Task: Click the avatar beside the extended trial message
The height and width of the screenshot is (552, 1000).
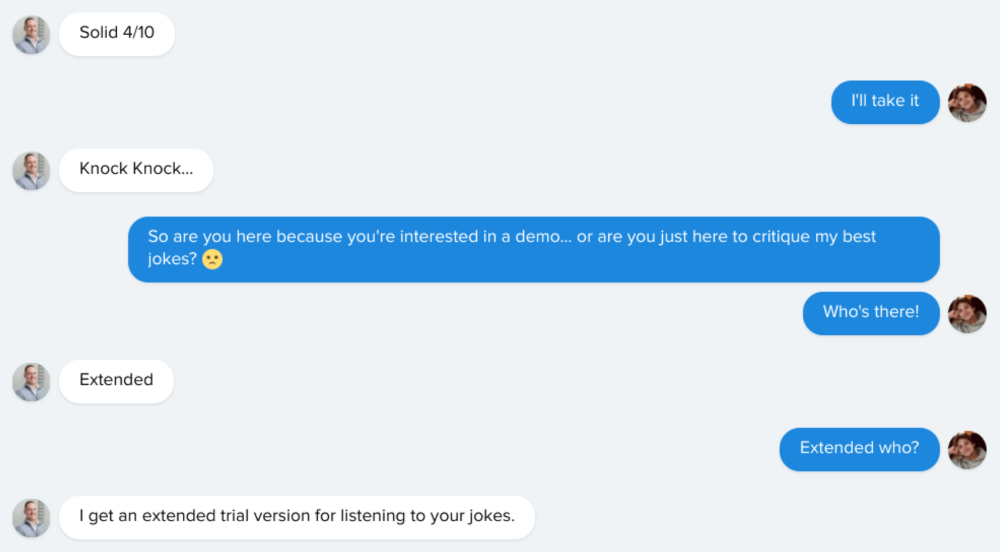Action: pyautogui.click(x=31, y=518)
